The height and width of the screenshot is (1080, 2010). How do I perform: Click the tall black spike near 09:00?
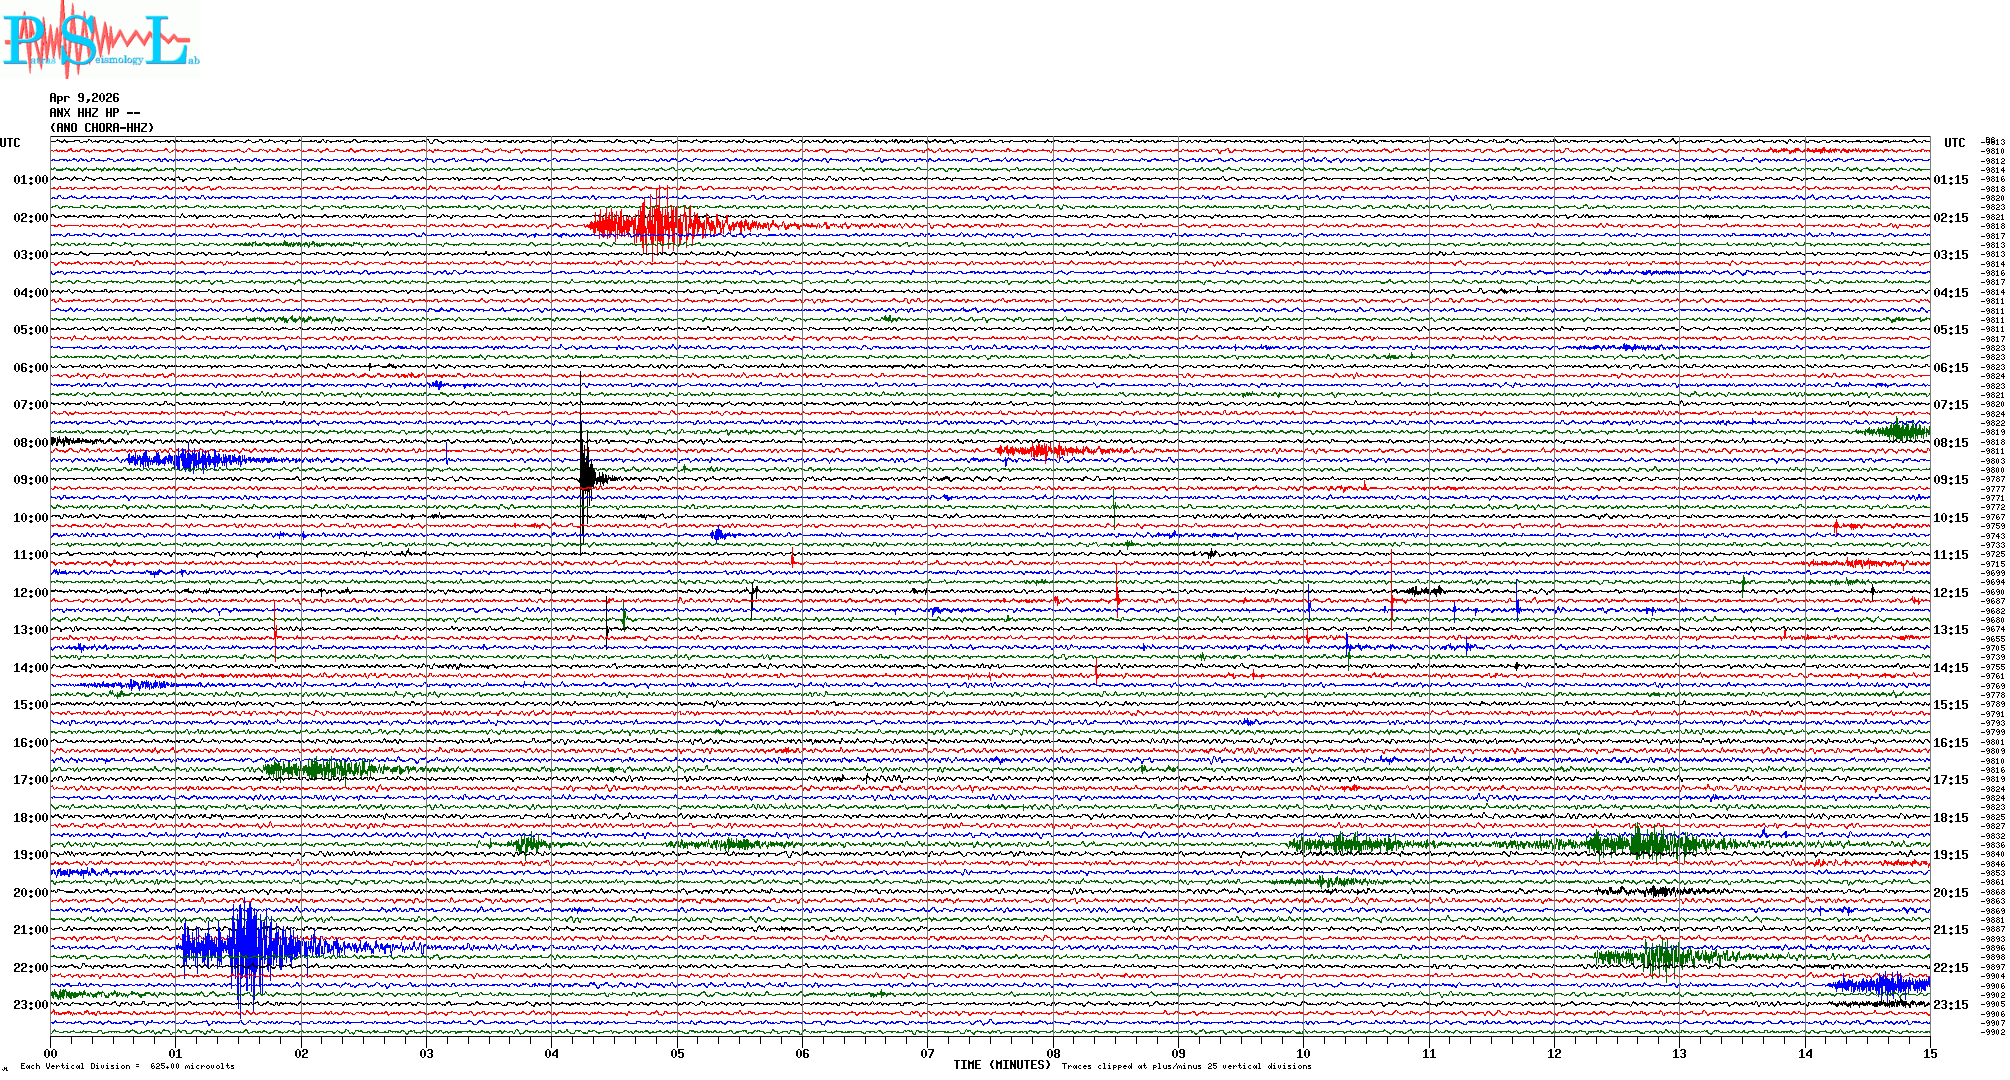click(584, 476)
